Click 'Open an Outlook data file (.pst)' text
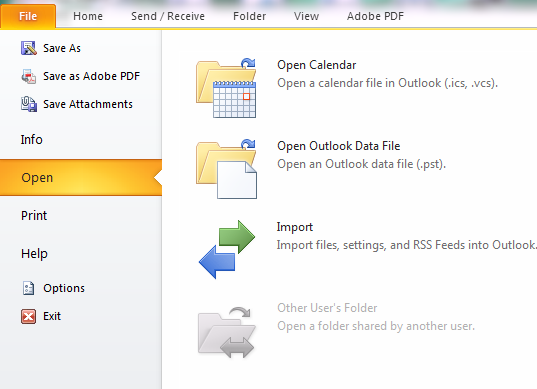This screenshot has width=537, height=389. click(x=361, y=164)
